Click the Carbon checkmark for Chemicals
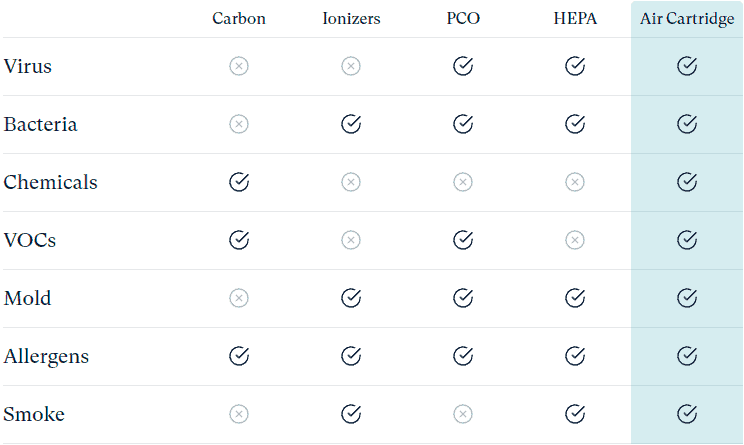 (239, 182)
